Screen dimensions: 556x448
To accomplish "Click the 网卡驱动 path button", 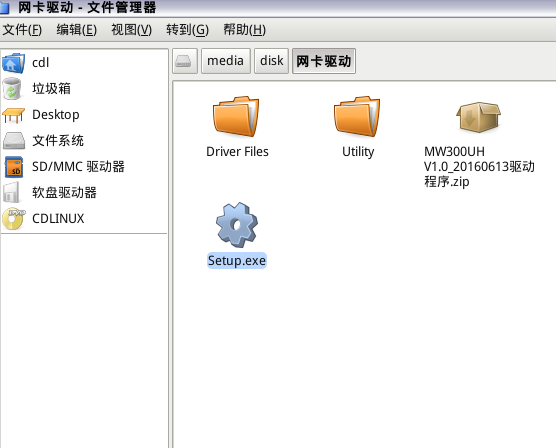I will pyautogui.click(x=324, y=61).
